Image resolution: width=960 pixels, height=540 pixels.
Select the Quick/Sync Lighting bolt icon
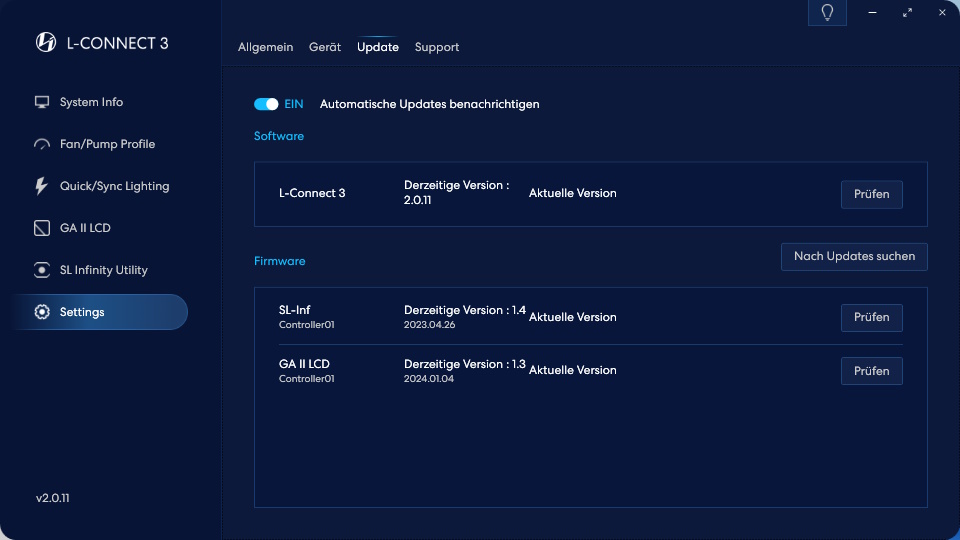pyautogui.click(x=42, y=186)
